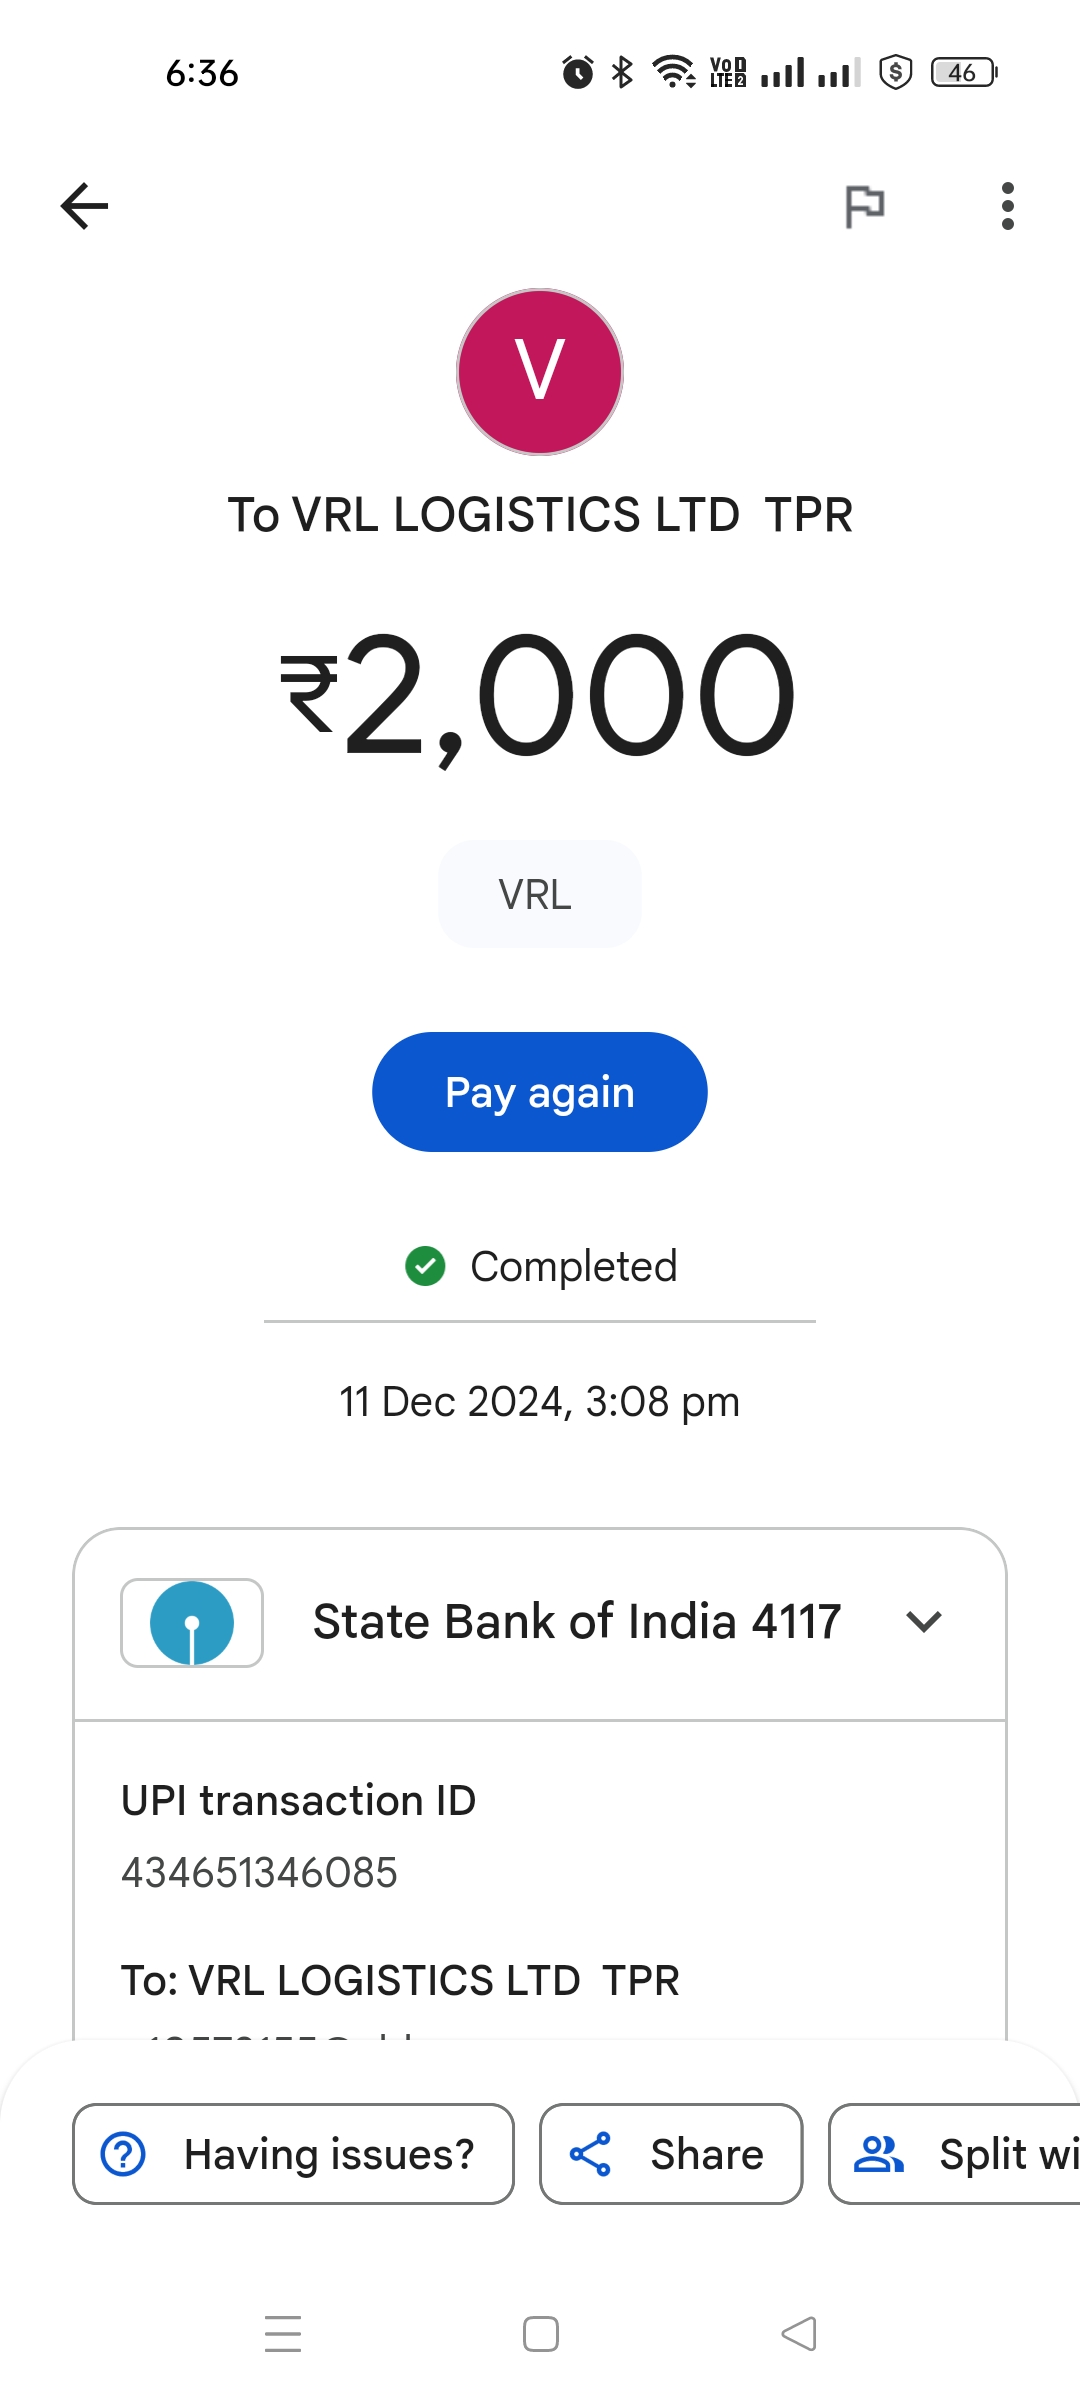Tap the ₹2,000 amount

point(538,696)
